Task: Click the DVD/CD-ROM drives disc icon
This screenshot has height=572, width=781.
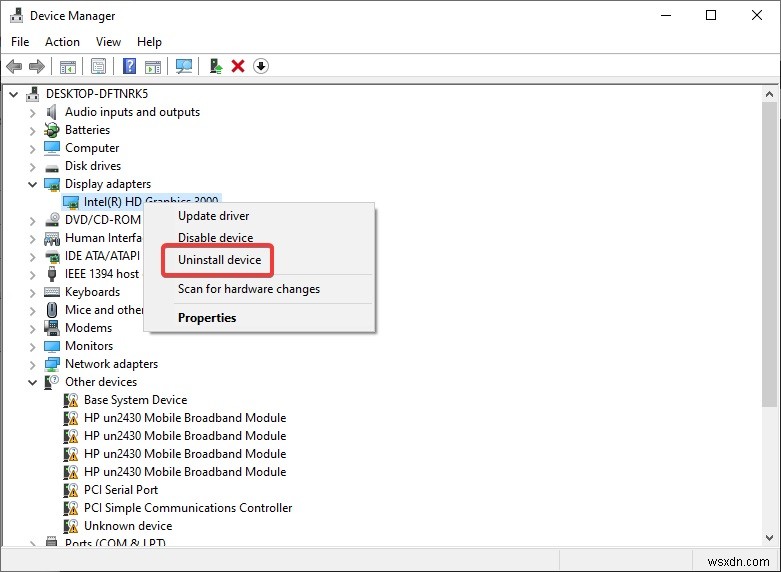Action: (52, 220)
